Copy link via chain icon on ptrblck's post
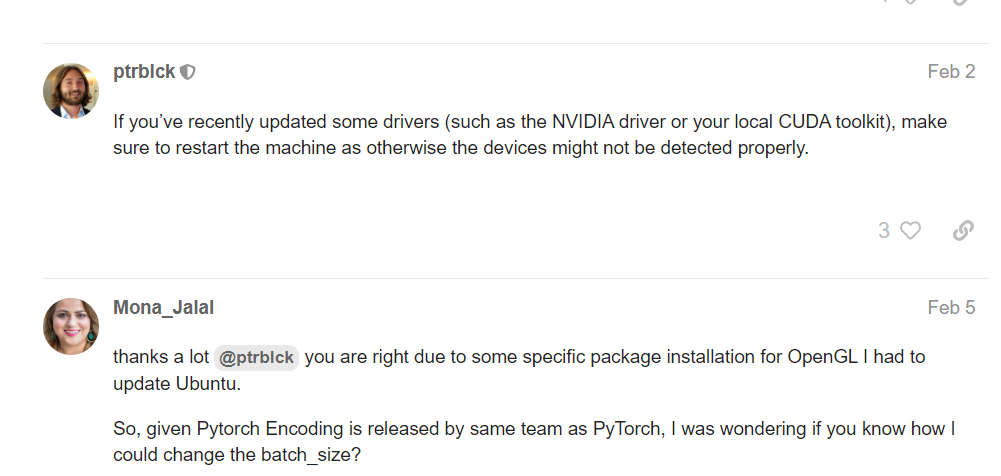Screen dimensions: 1001x476 point(963,231)
